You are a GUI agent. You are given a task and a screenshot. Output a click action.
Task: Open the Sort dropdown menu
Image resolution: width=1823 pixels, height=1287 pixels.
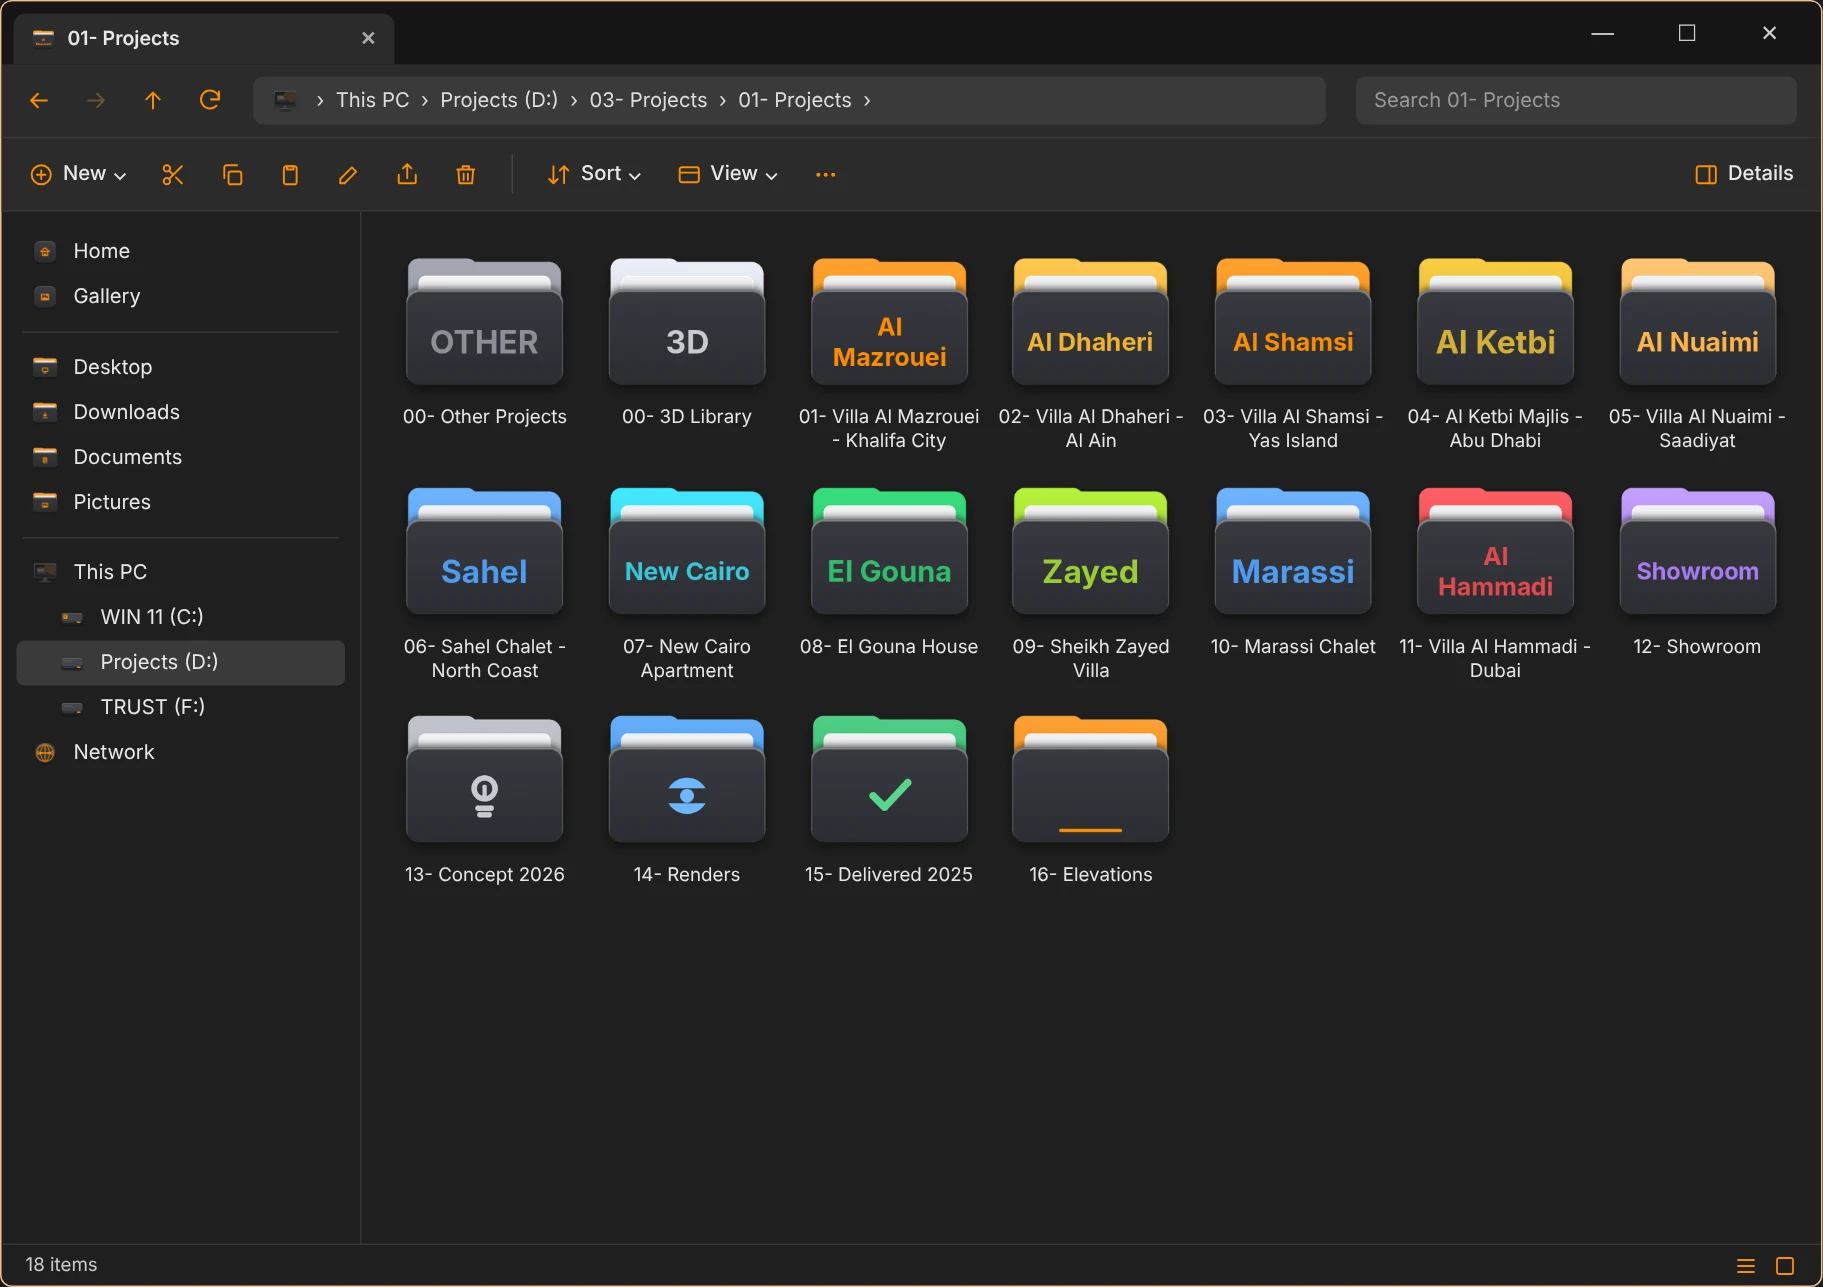click(x=594, y=174)
